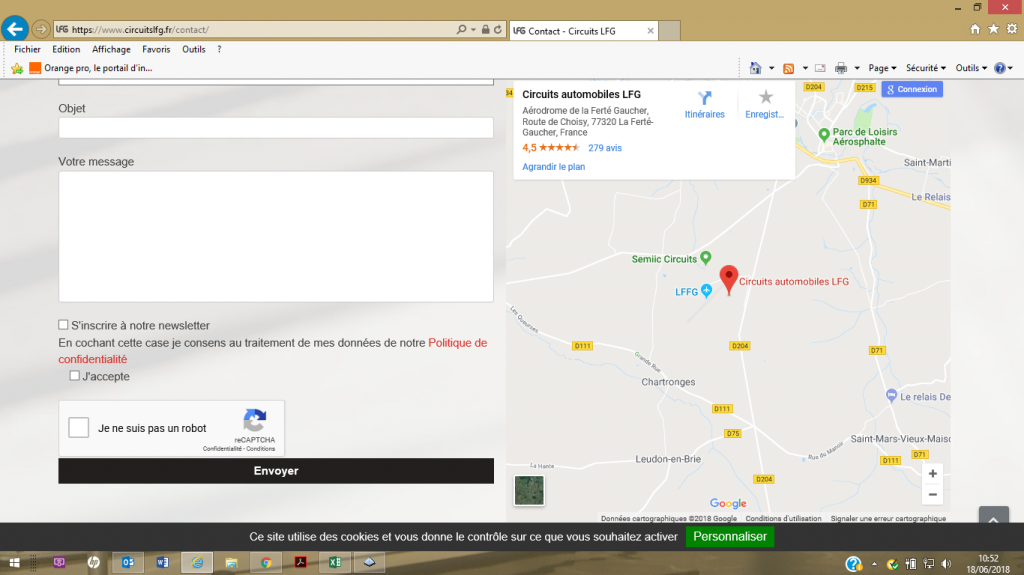This screenshot has height=575, width=1024.
Task: Click the green Personnaliser cookies button
Action: 729,536
